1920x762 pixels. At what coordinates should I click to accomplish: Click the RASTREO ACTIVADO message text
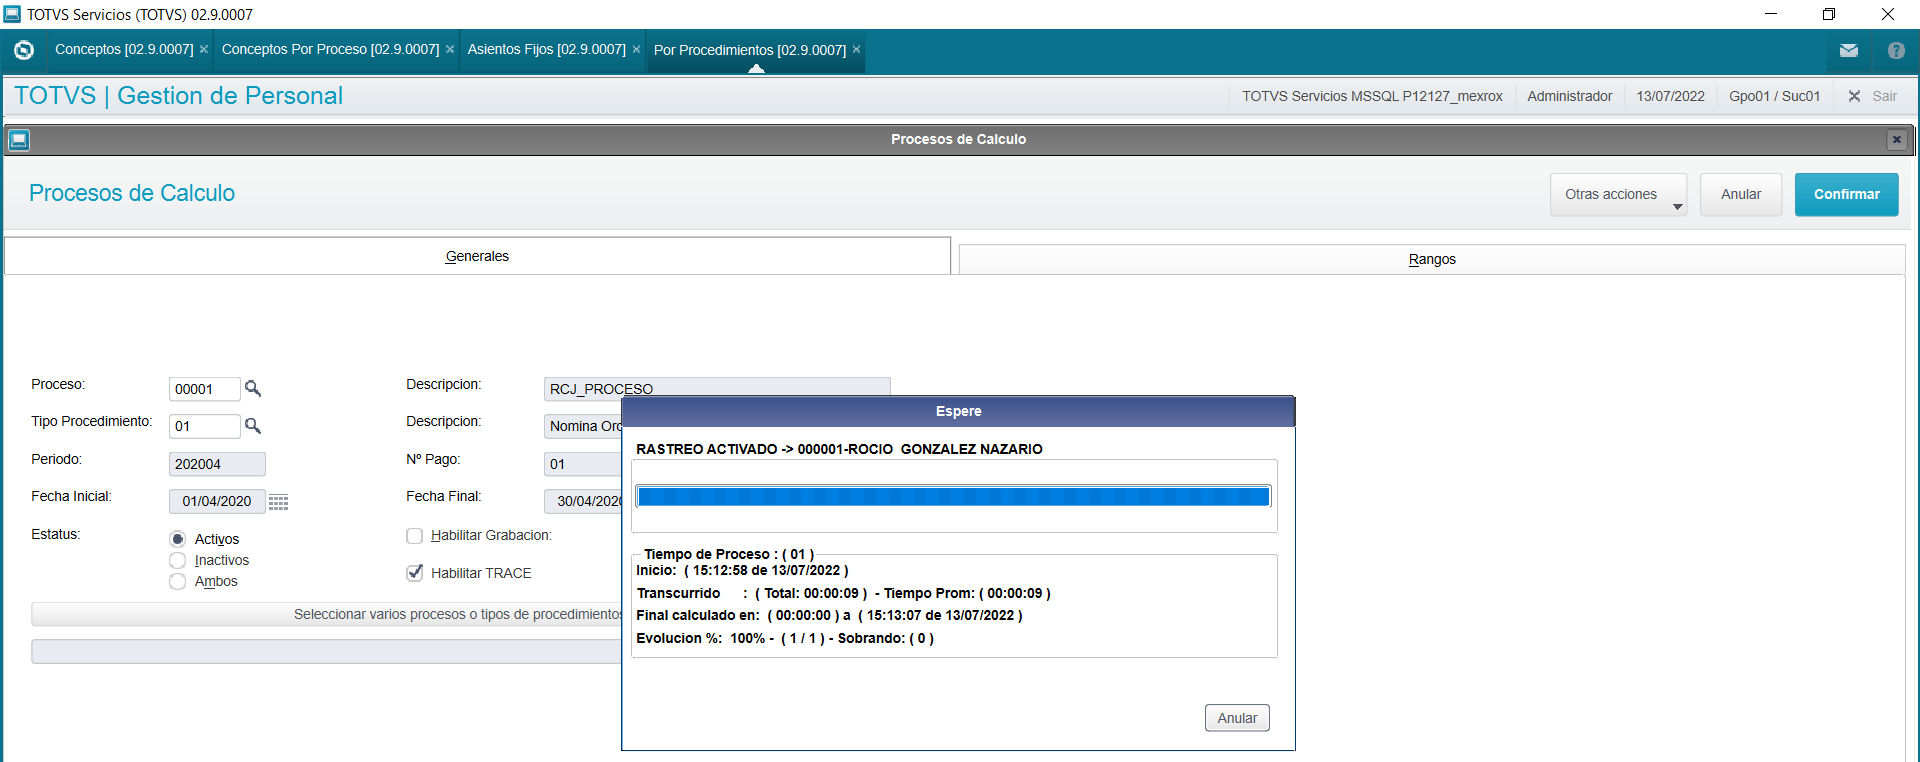coord(839,449)
